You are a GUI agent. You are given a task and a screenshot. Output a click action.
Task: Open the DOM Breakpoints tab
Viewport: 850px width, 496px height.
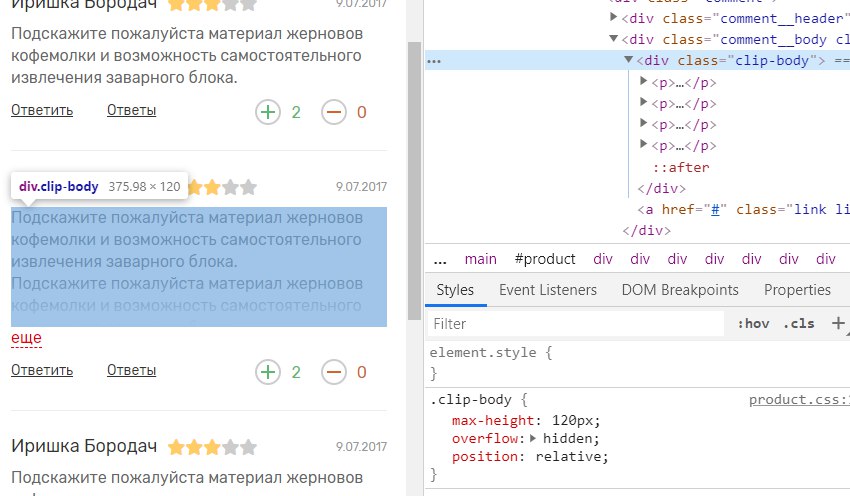[680, 290]
